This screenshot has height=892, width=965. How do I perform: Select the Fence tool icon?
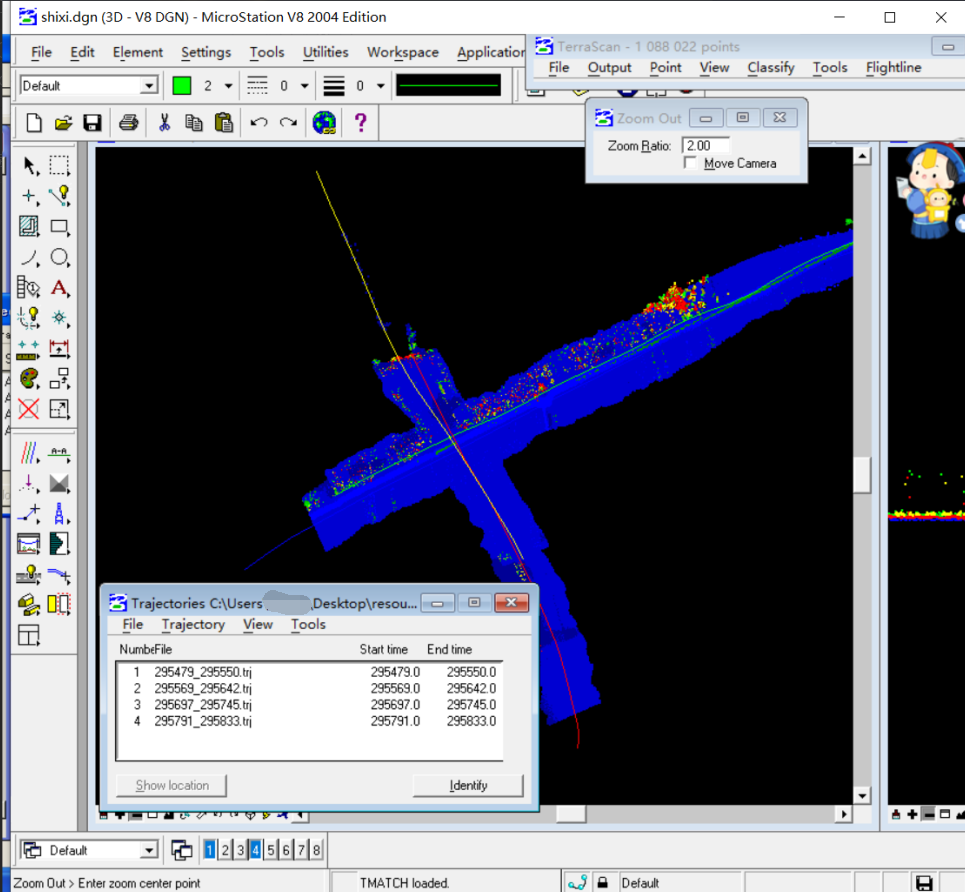click(60, 166)
